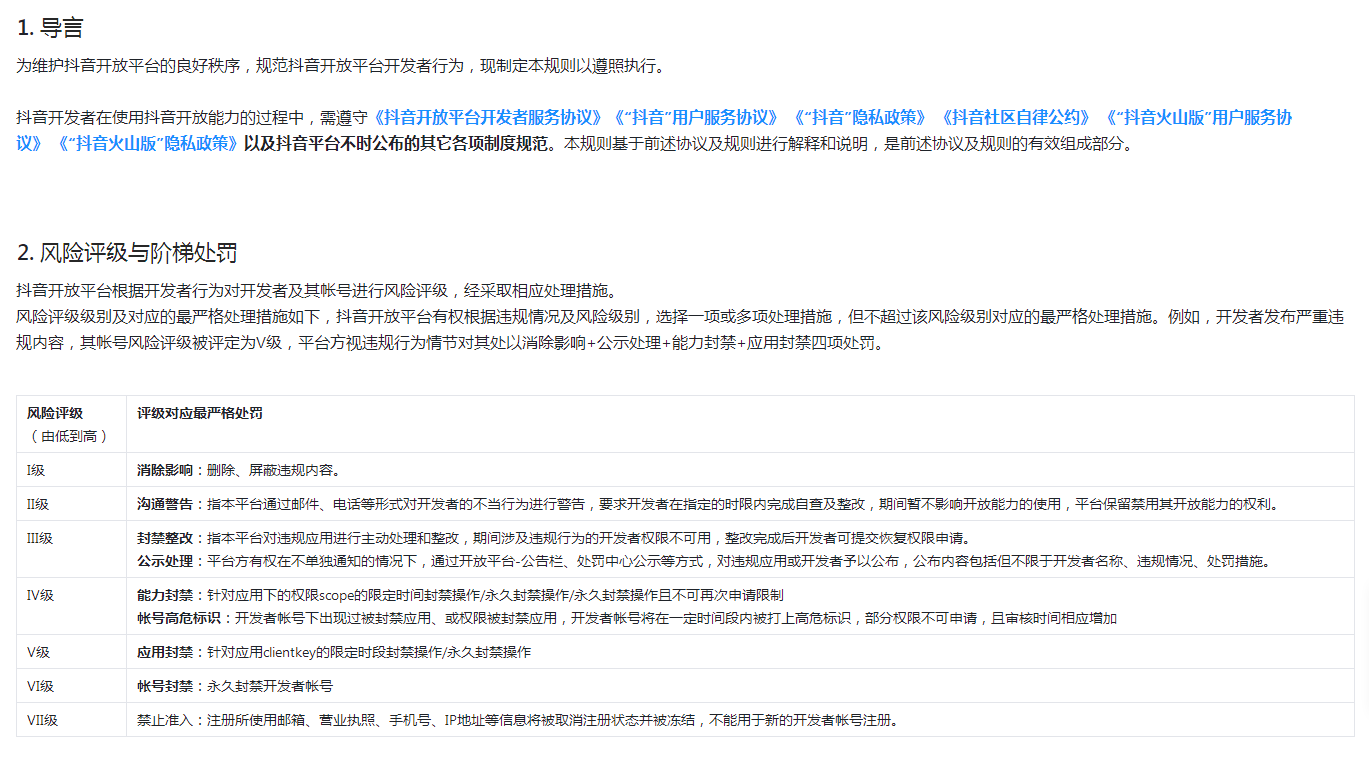Select the "II级" table cell
Viewport: 1369px width, 758px height.
[71, 503]
